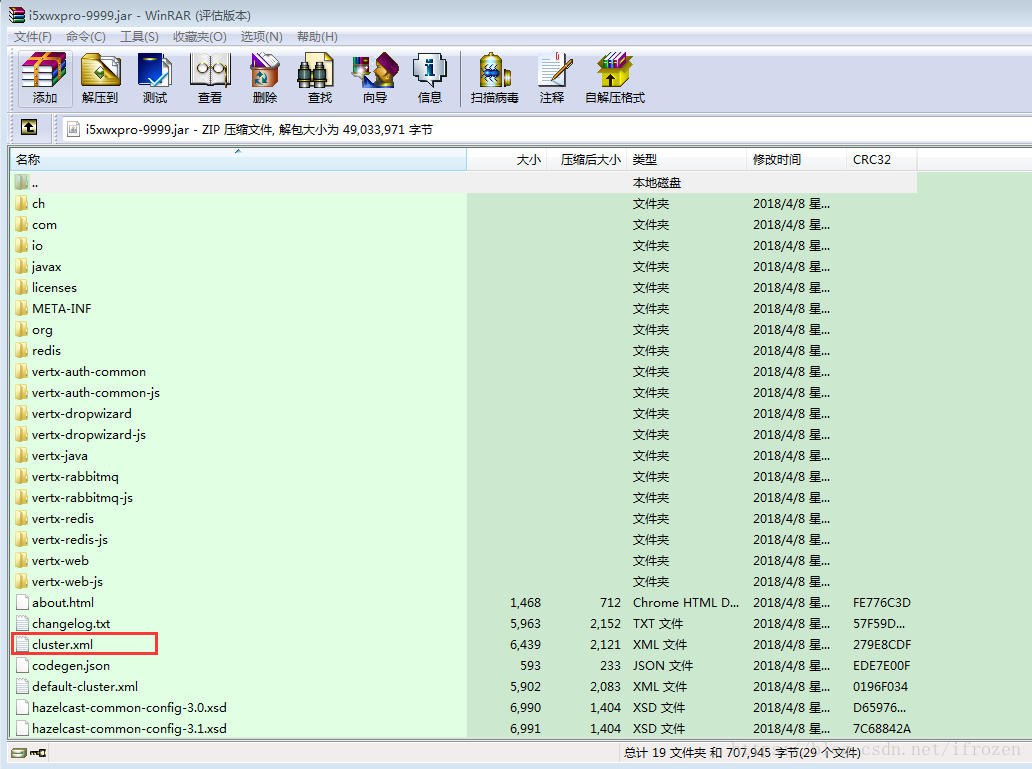Open the Options (选项) menu
Image resolution: width=1032 pixels, height=769 pixels.
click(261, 37)
